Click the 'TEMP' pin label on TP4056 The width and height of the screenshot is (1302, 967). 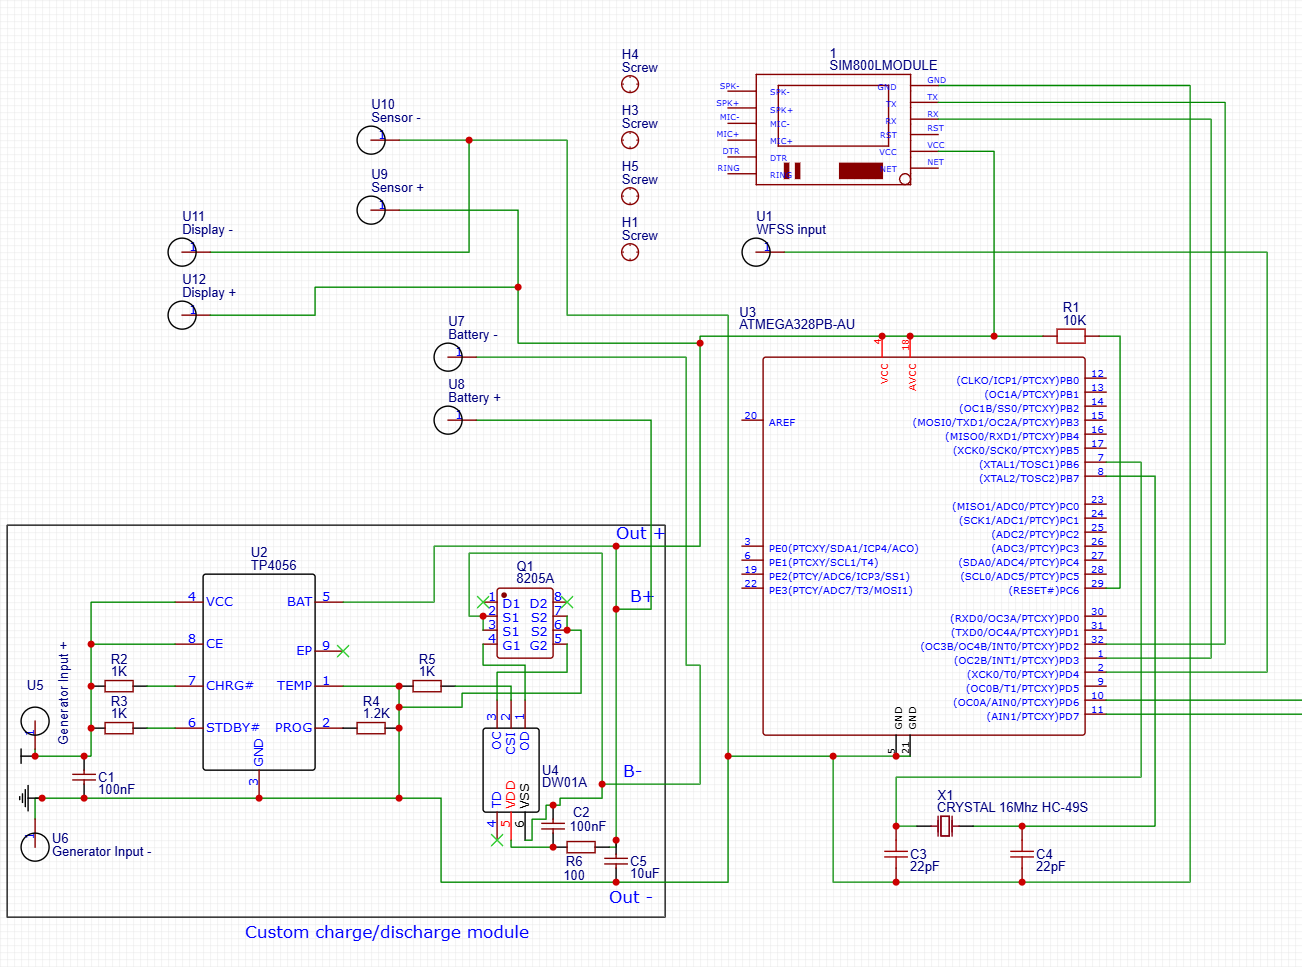(295, 686)
